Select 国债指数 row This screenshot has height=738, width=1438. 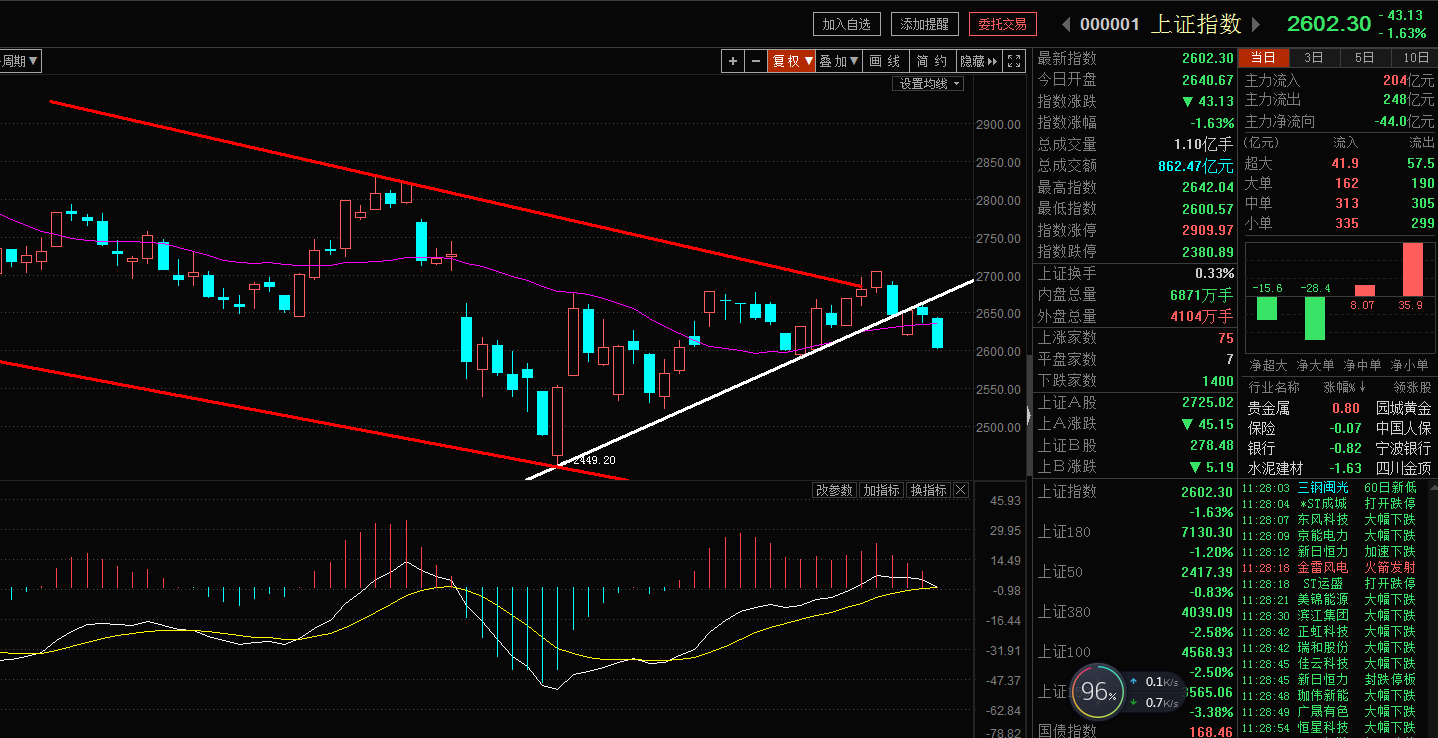(x=1135, y=731)
